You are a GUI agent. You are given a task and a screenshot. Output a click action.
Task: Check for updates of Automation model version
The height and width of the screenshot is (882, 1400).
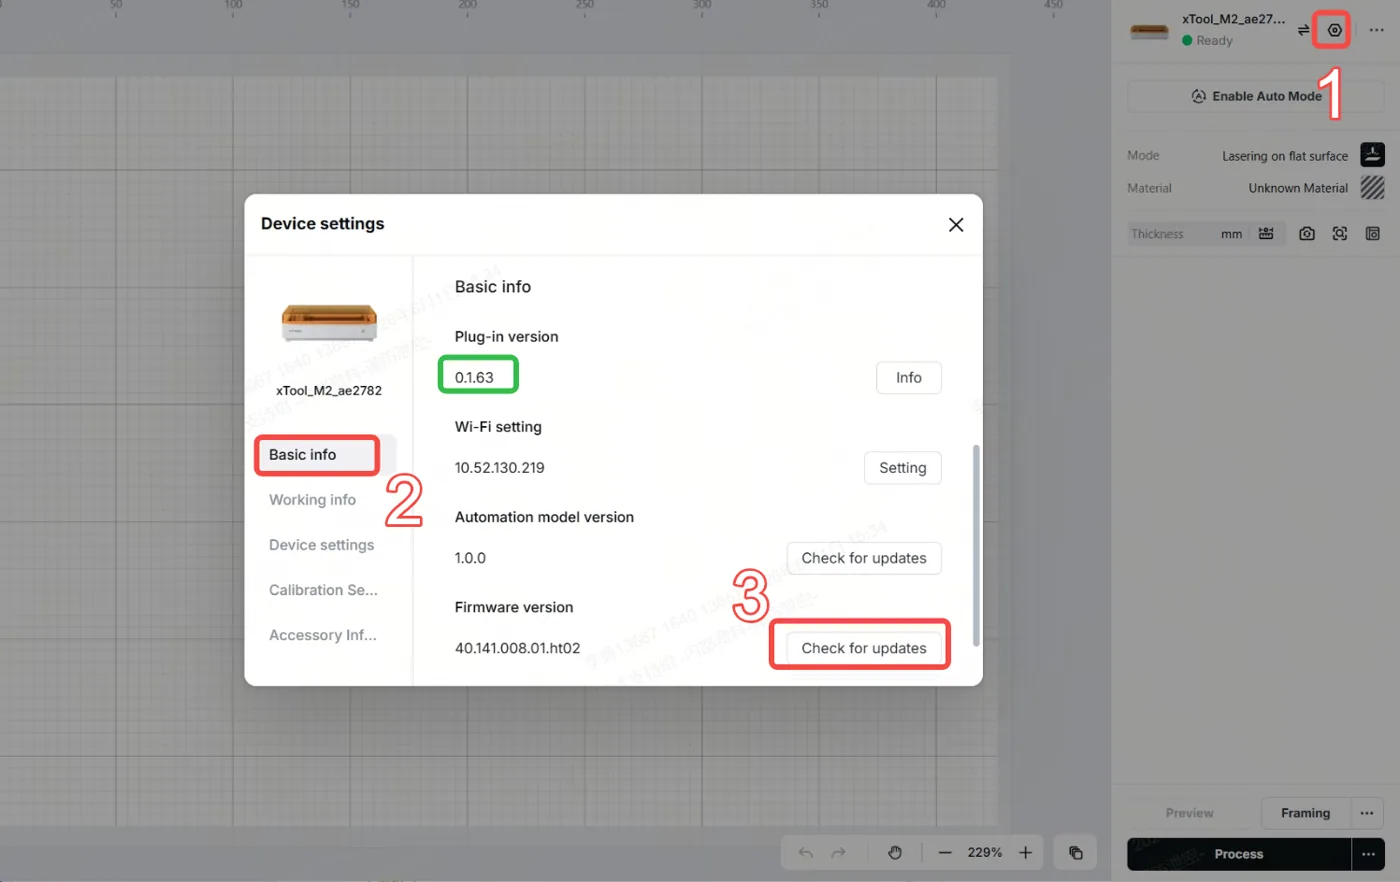(864, 558)
